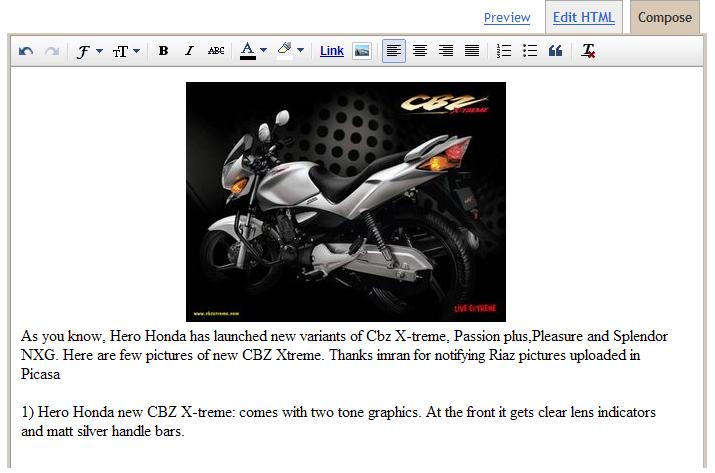
Task: Apply the black text color swatch
Action: [x=248, y=51]
